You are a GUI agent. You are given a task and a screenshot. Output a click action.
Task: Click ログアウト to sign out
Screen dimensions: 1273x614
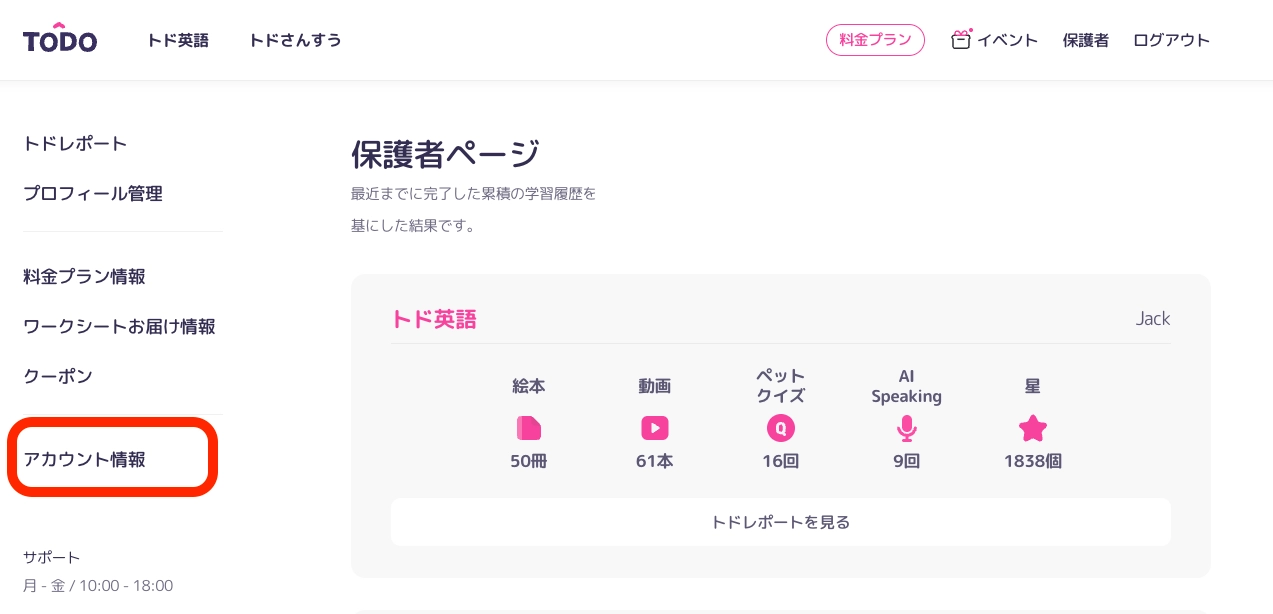pyautogui.click(x=1171, y=40)
